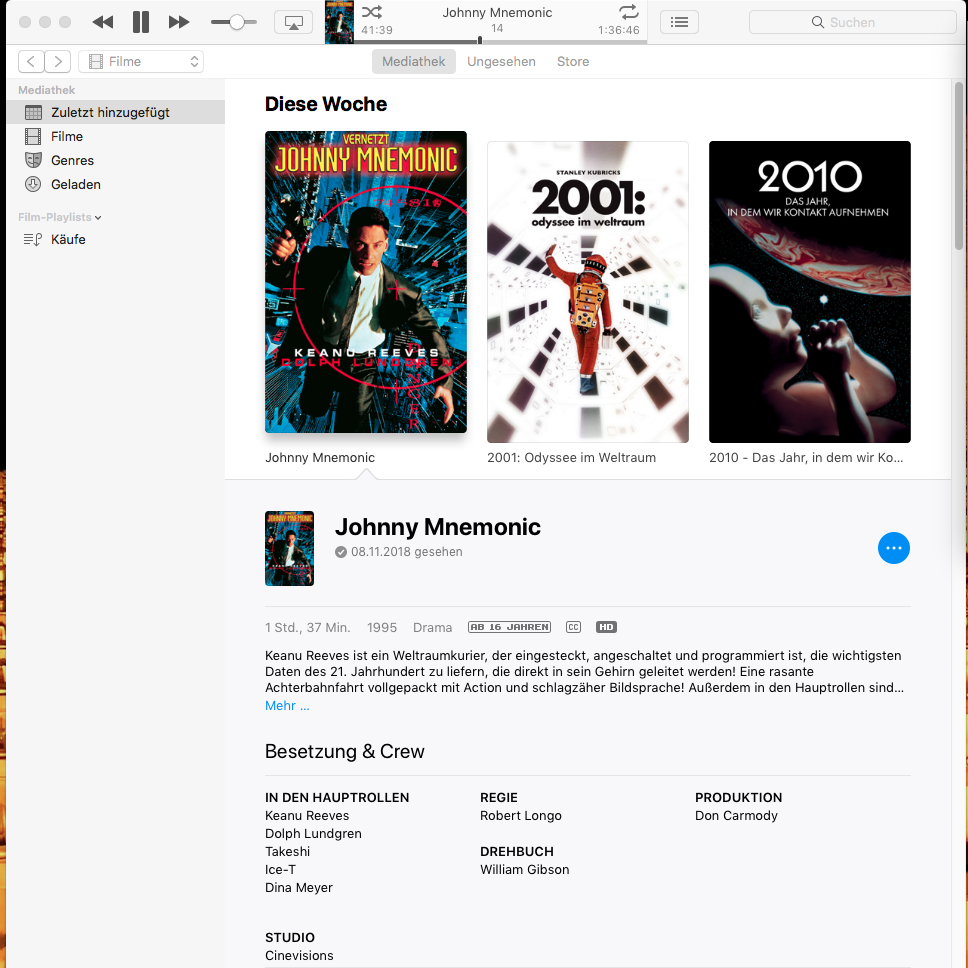This screenshot has height=968, width=968.
Task: Select Genres in the sidebar
Action: (115, 161)
